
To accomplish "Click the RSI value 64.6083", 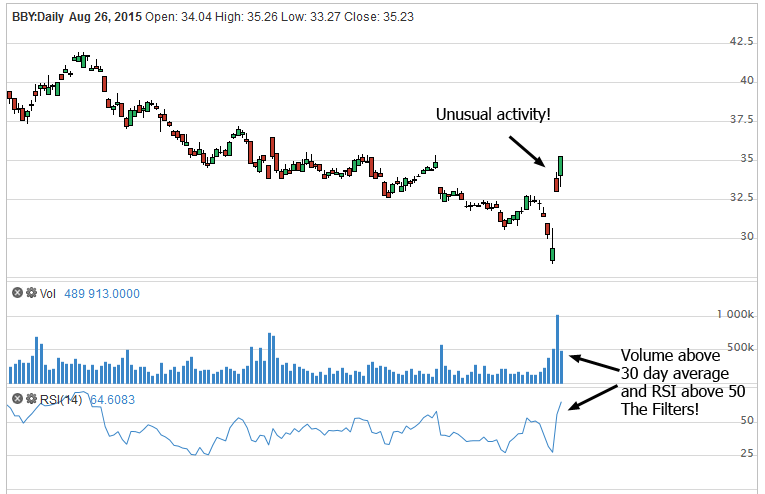I will coord(112,399).
